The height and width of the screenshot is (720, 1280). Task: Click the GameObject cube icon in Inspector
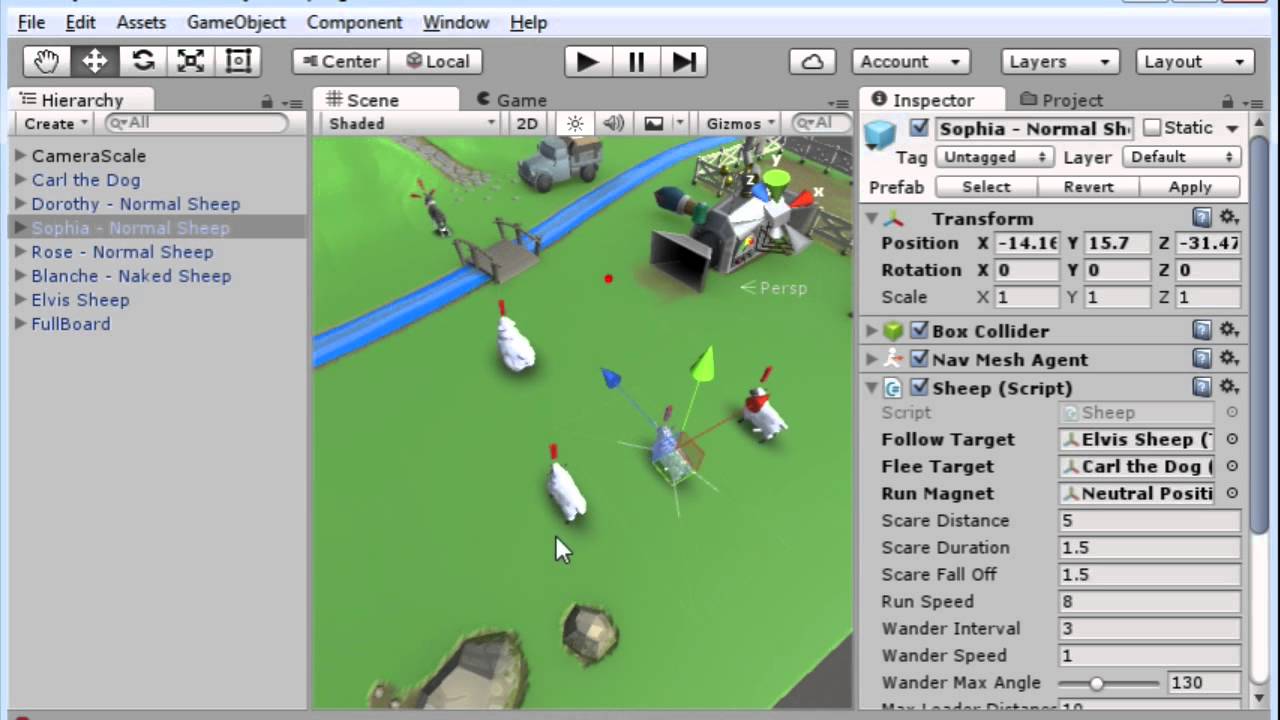881,135
